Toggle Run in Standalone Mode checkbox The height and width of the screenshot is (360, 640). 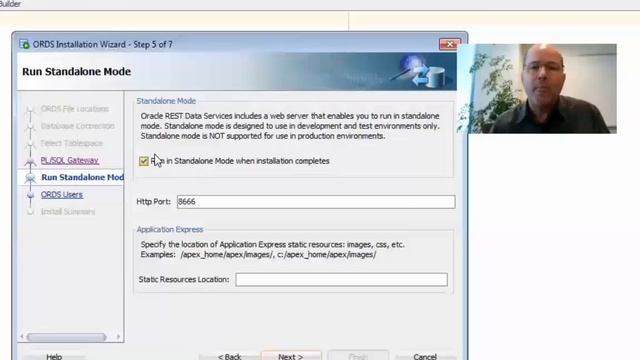(x=144, y=161)
